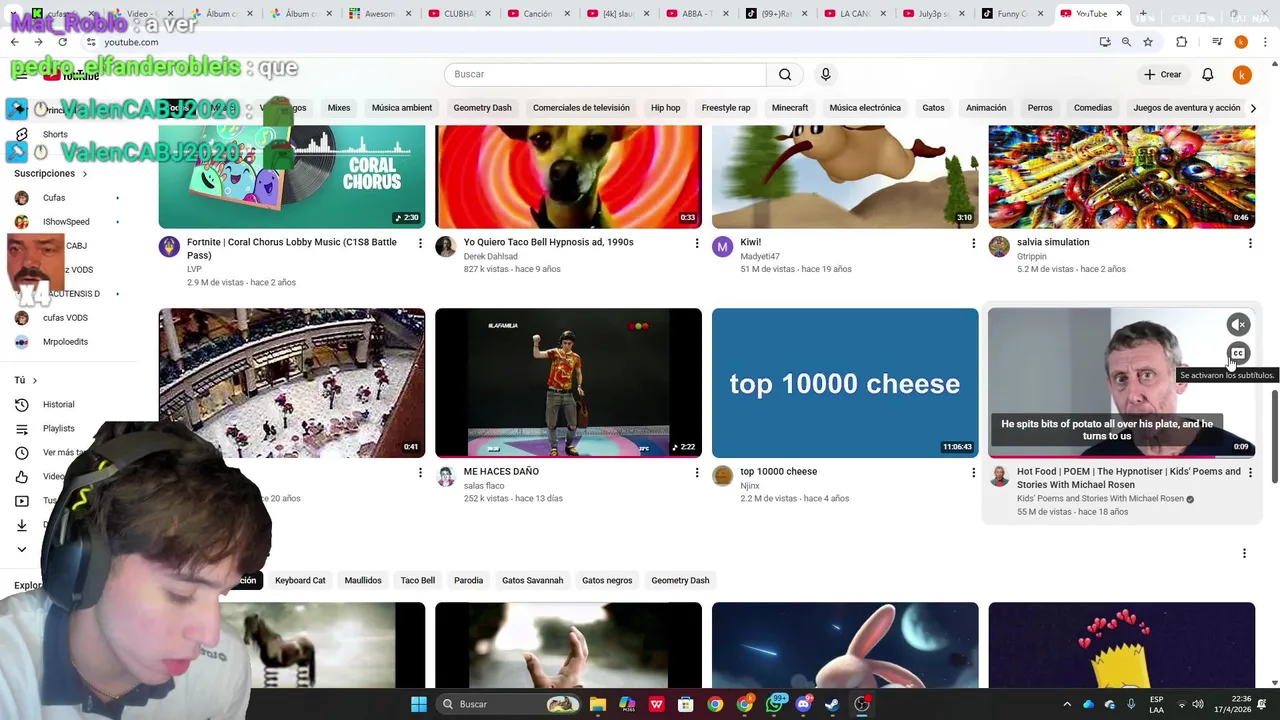
Task: Open the shelf options three-dot menu above Keyboard Cat chips
Action: point(1244,553)
